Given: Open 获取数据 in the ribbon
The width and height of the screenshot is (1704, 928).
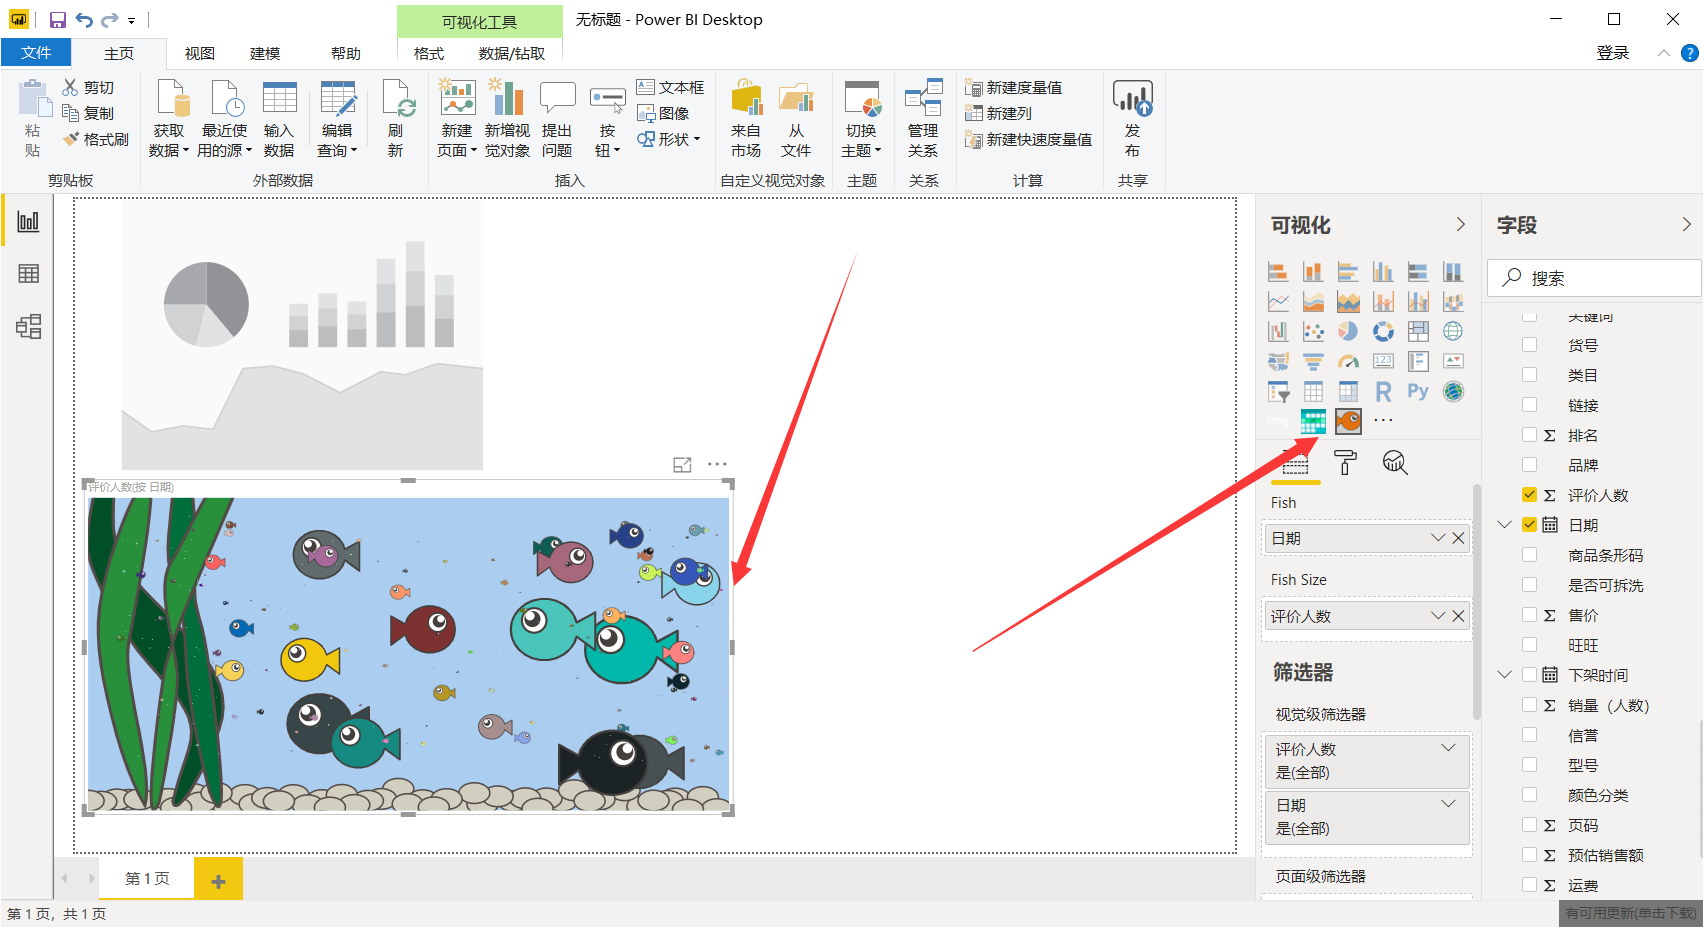Looking at the screenshot, I should 170,120.
